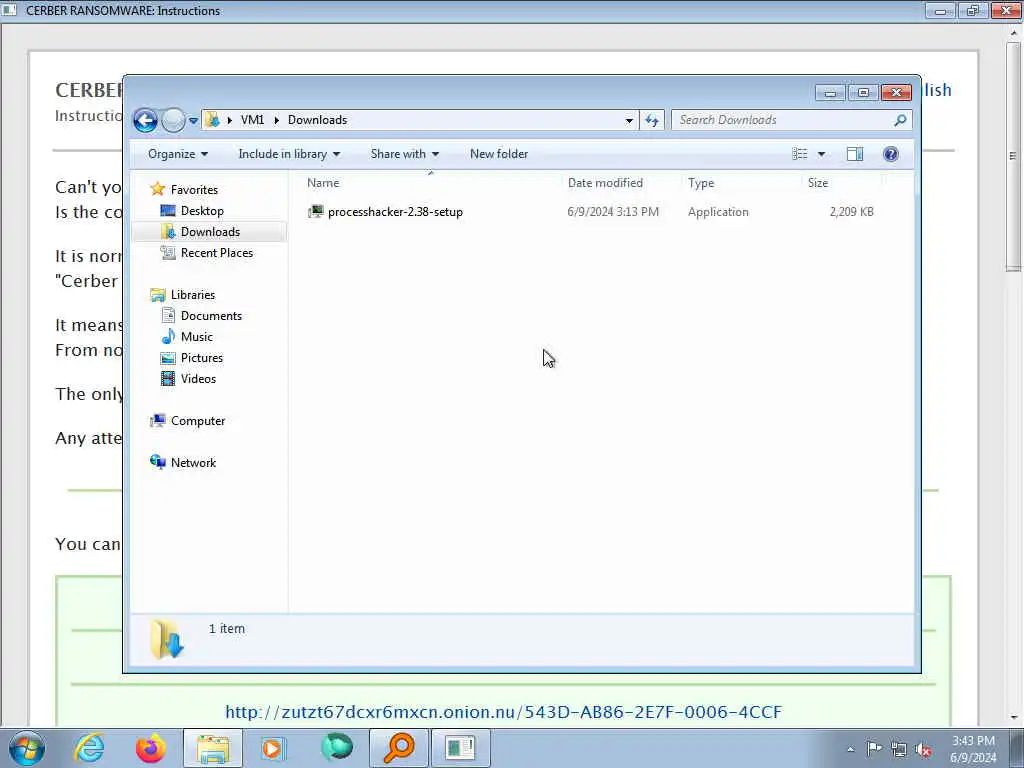
Task: Show hidden tray icons arrow
Action: [x=850, y=749]
